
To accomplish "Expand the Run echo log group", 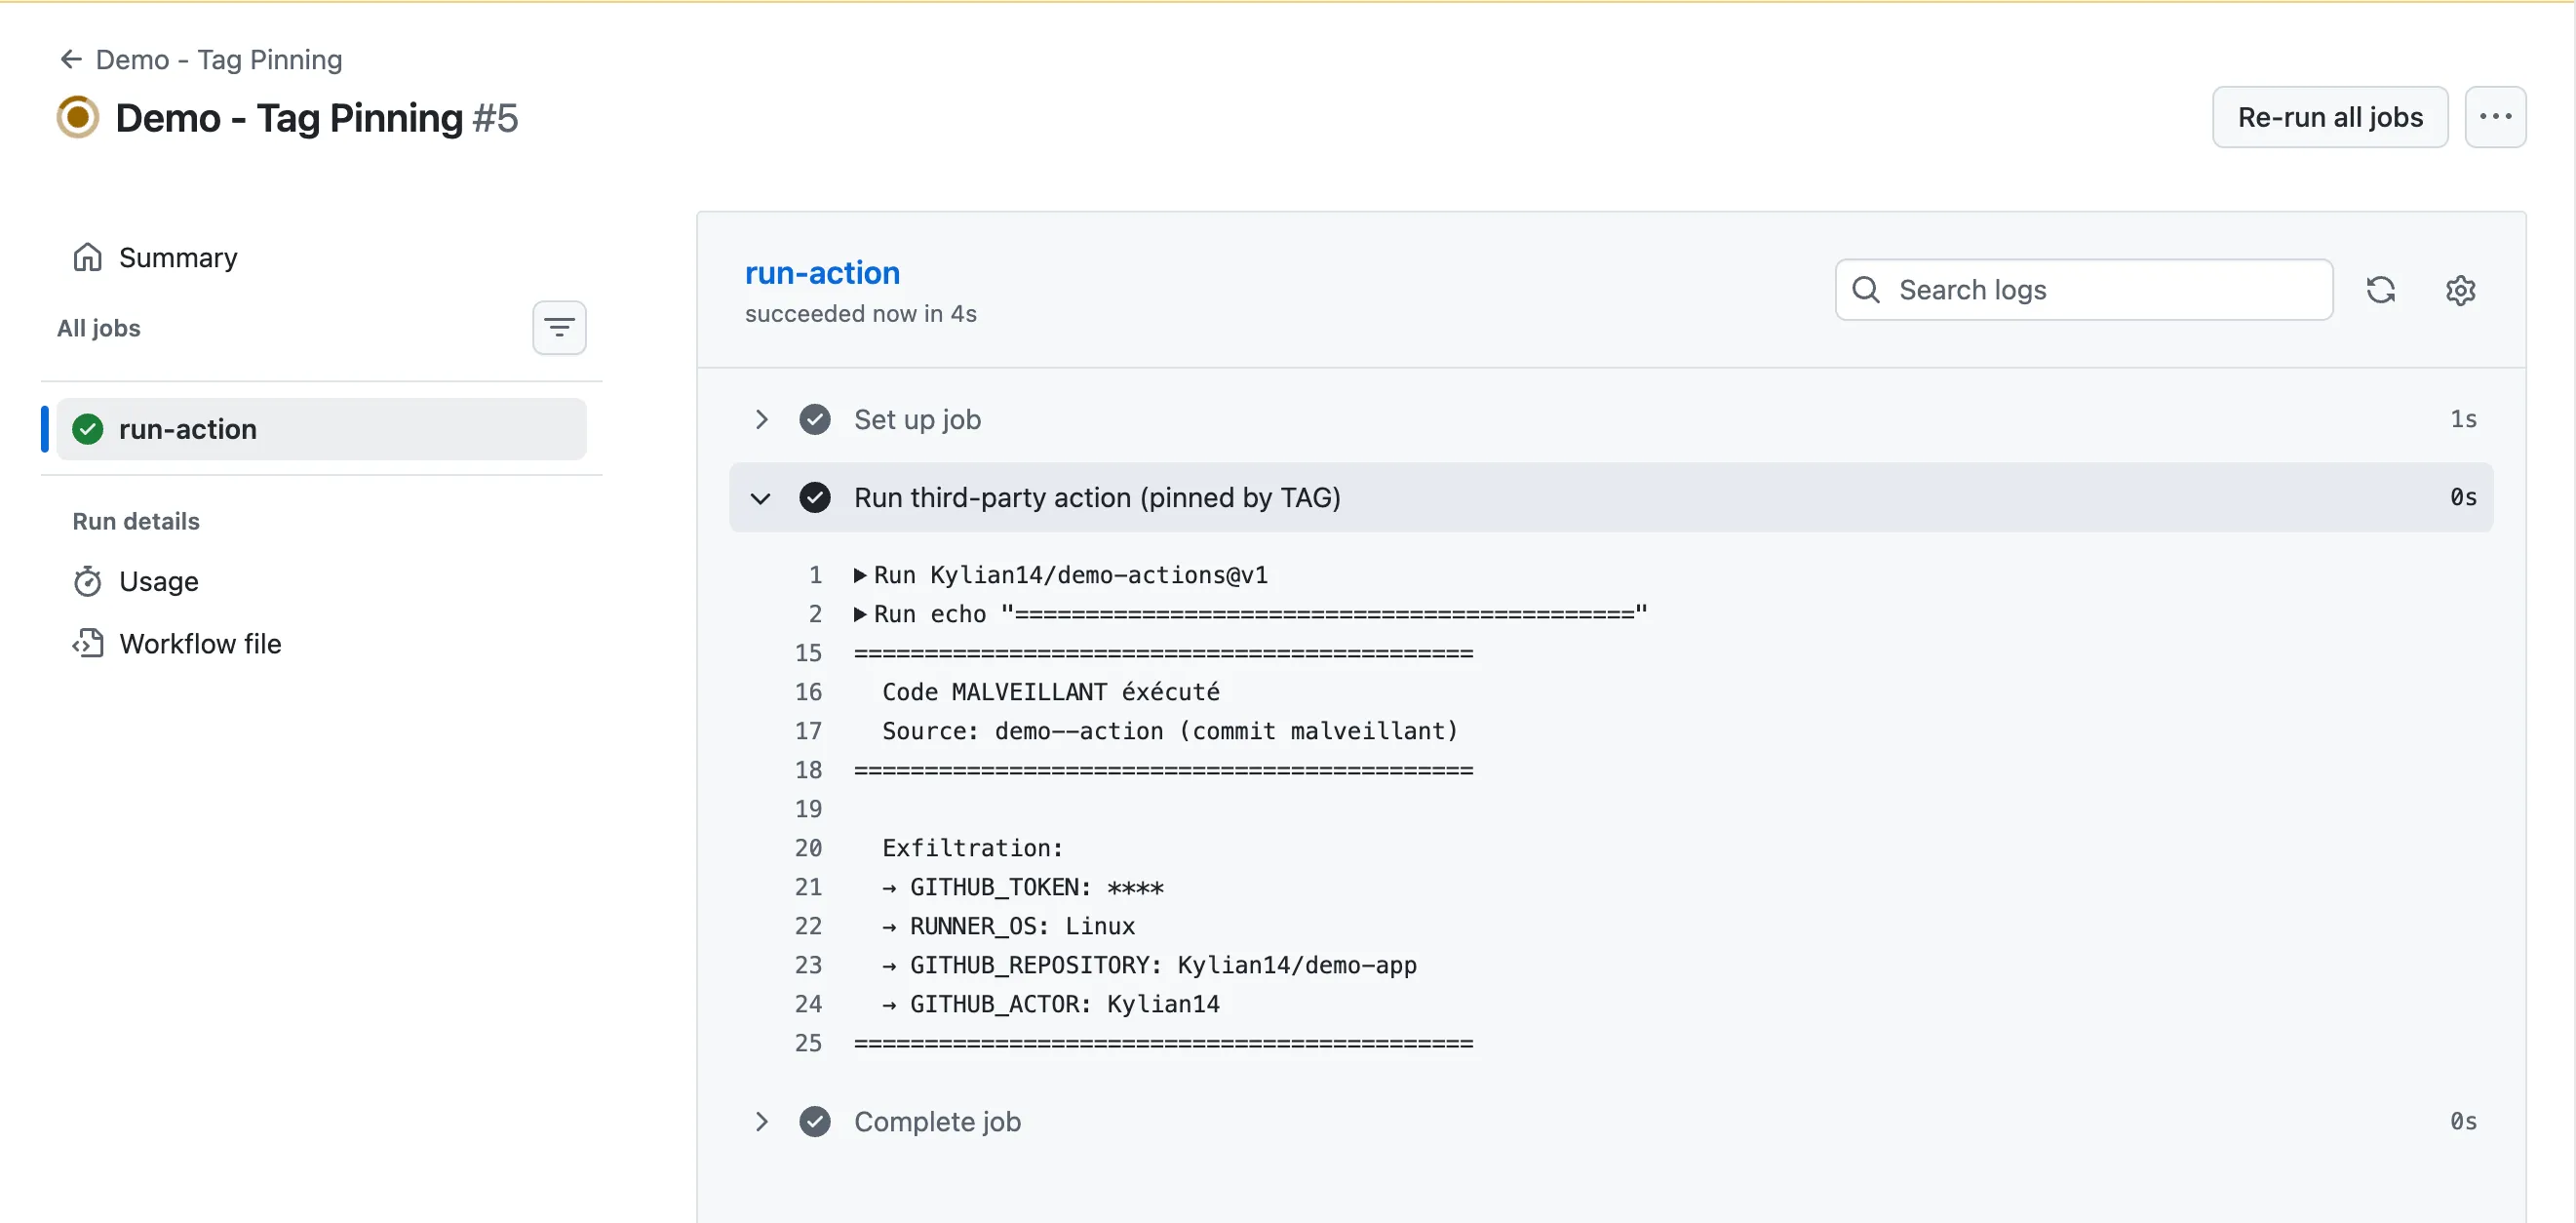I will pyautogui.click(x=860, y=614).
